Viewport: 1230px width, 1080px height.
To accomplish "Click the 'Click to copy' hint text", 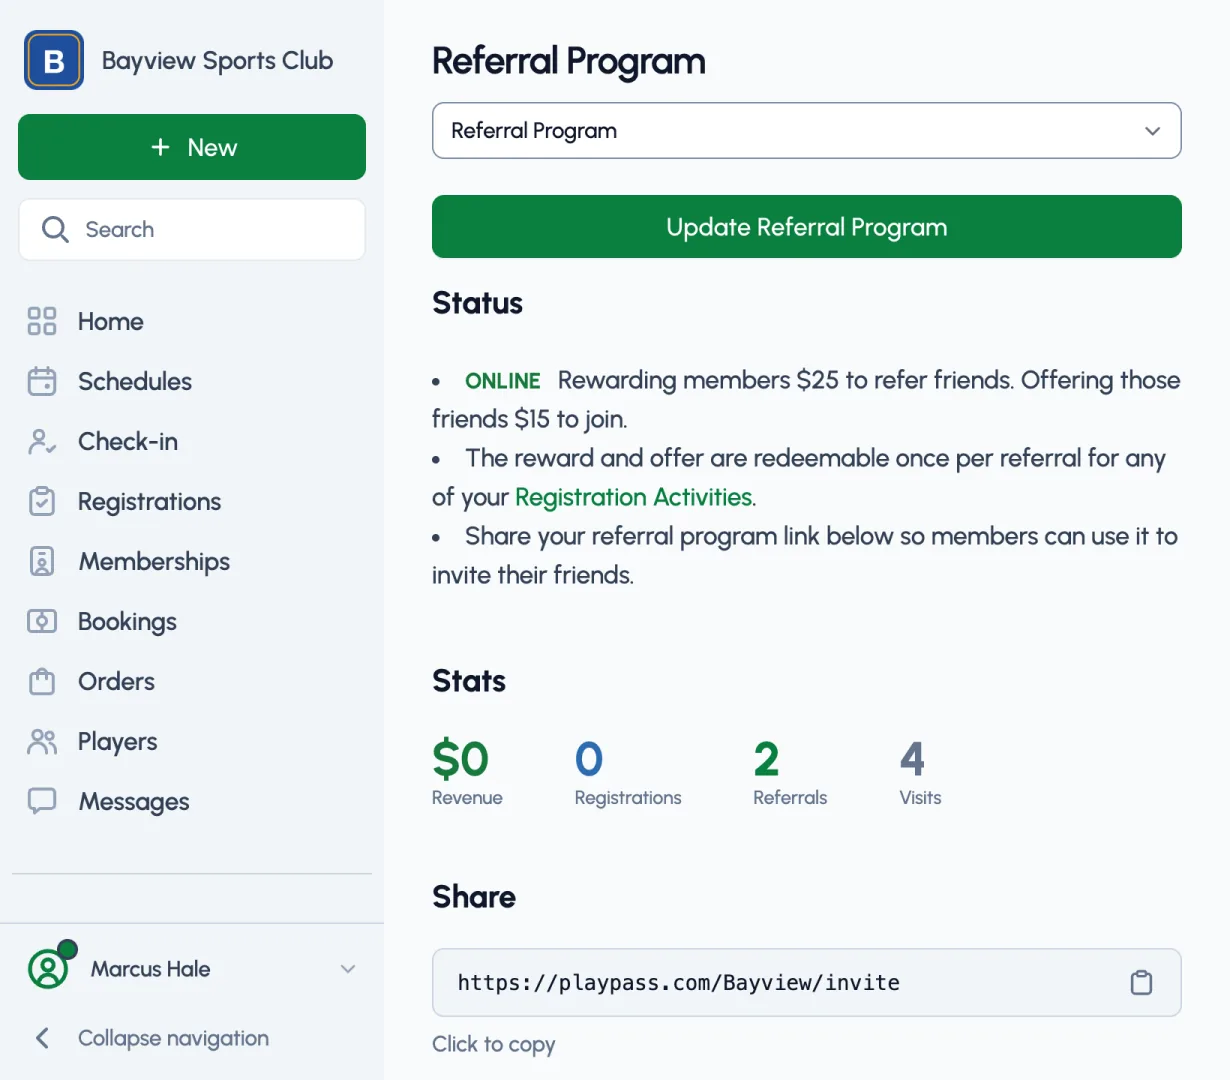I will [493, 1044].
